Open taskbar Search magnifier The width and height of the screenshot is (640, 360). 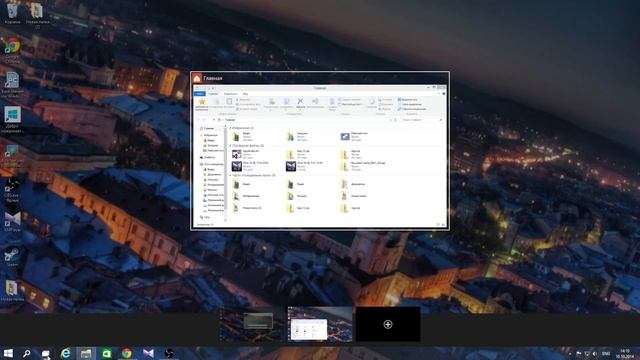27,353
